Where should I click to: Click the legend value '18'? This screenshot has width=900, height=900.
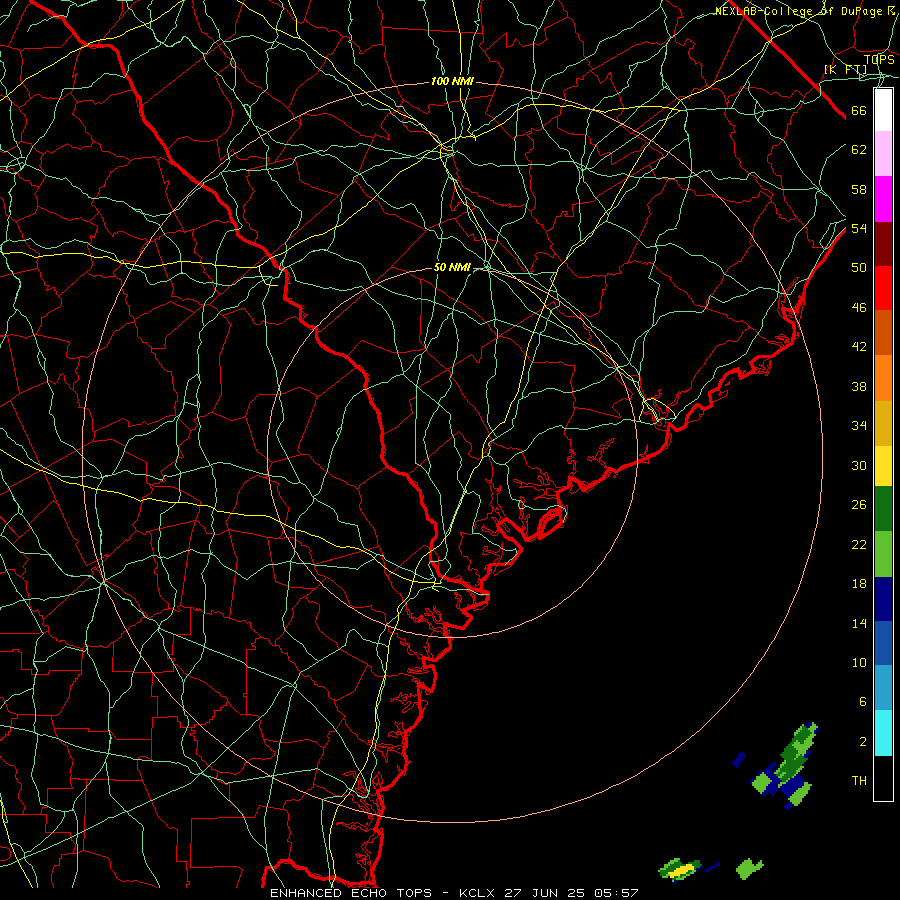[859, 584]
